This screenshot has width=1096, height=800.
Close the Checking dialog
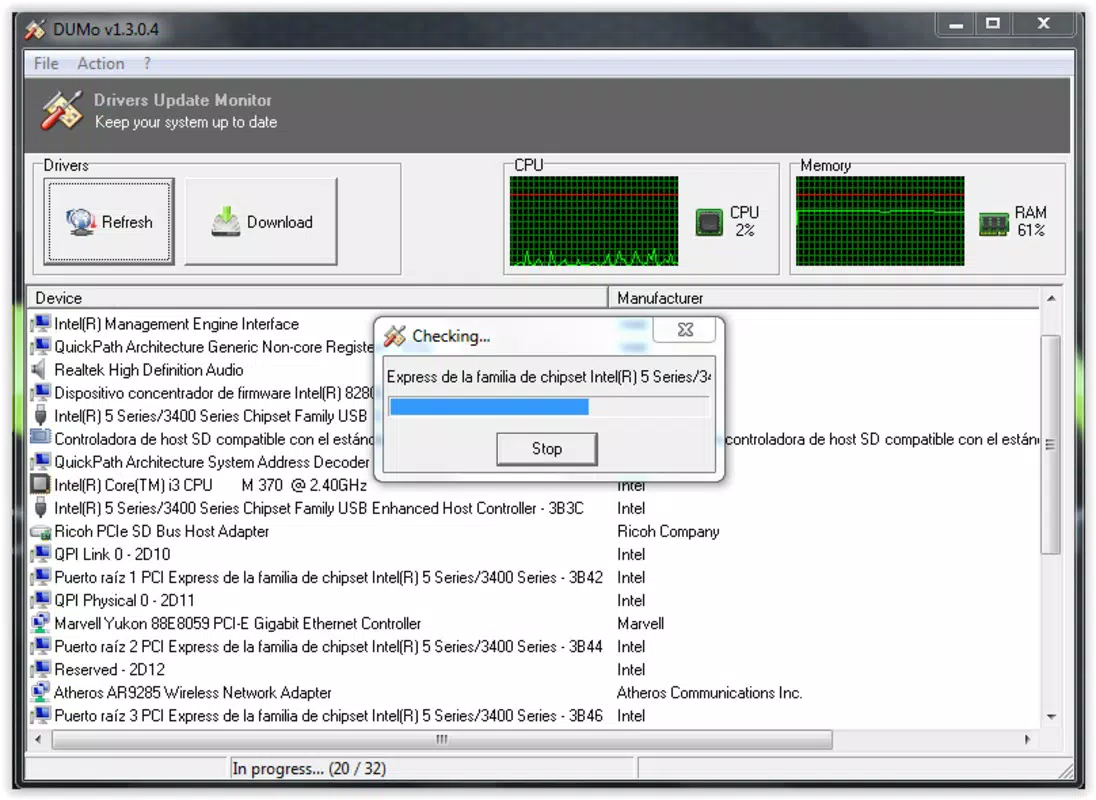point(685,329)
